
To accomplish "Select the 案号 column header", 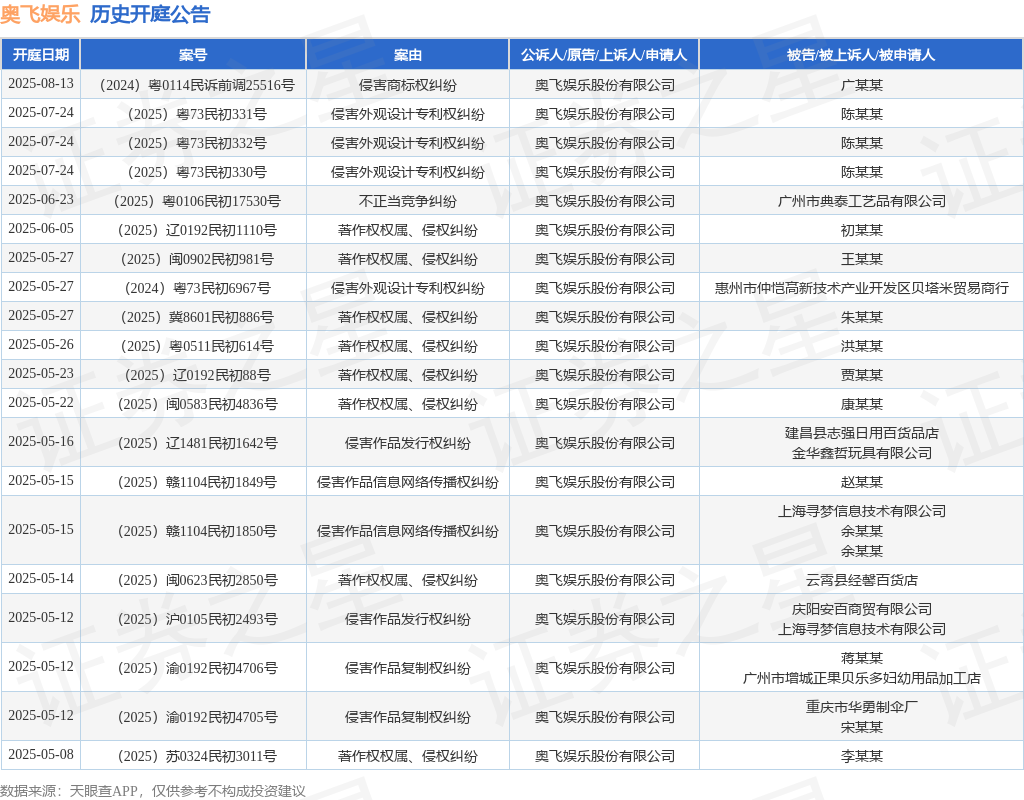I will click(x=193, y=55).
